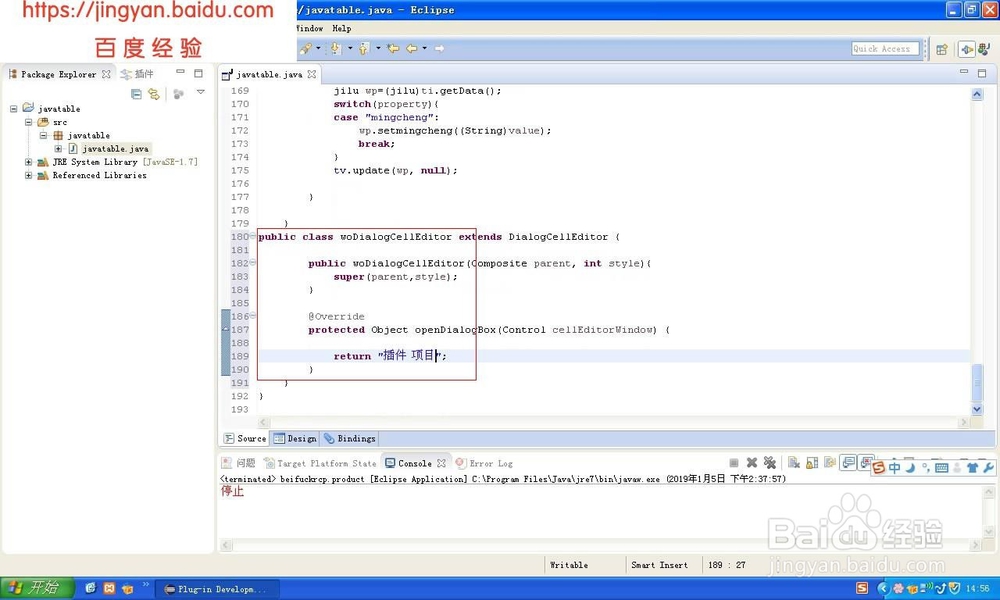Maximize the editor area
Viewport: 1000px width, 600px height.
pos(982,73)
